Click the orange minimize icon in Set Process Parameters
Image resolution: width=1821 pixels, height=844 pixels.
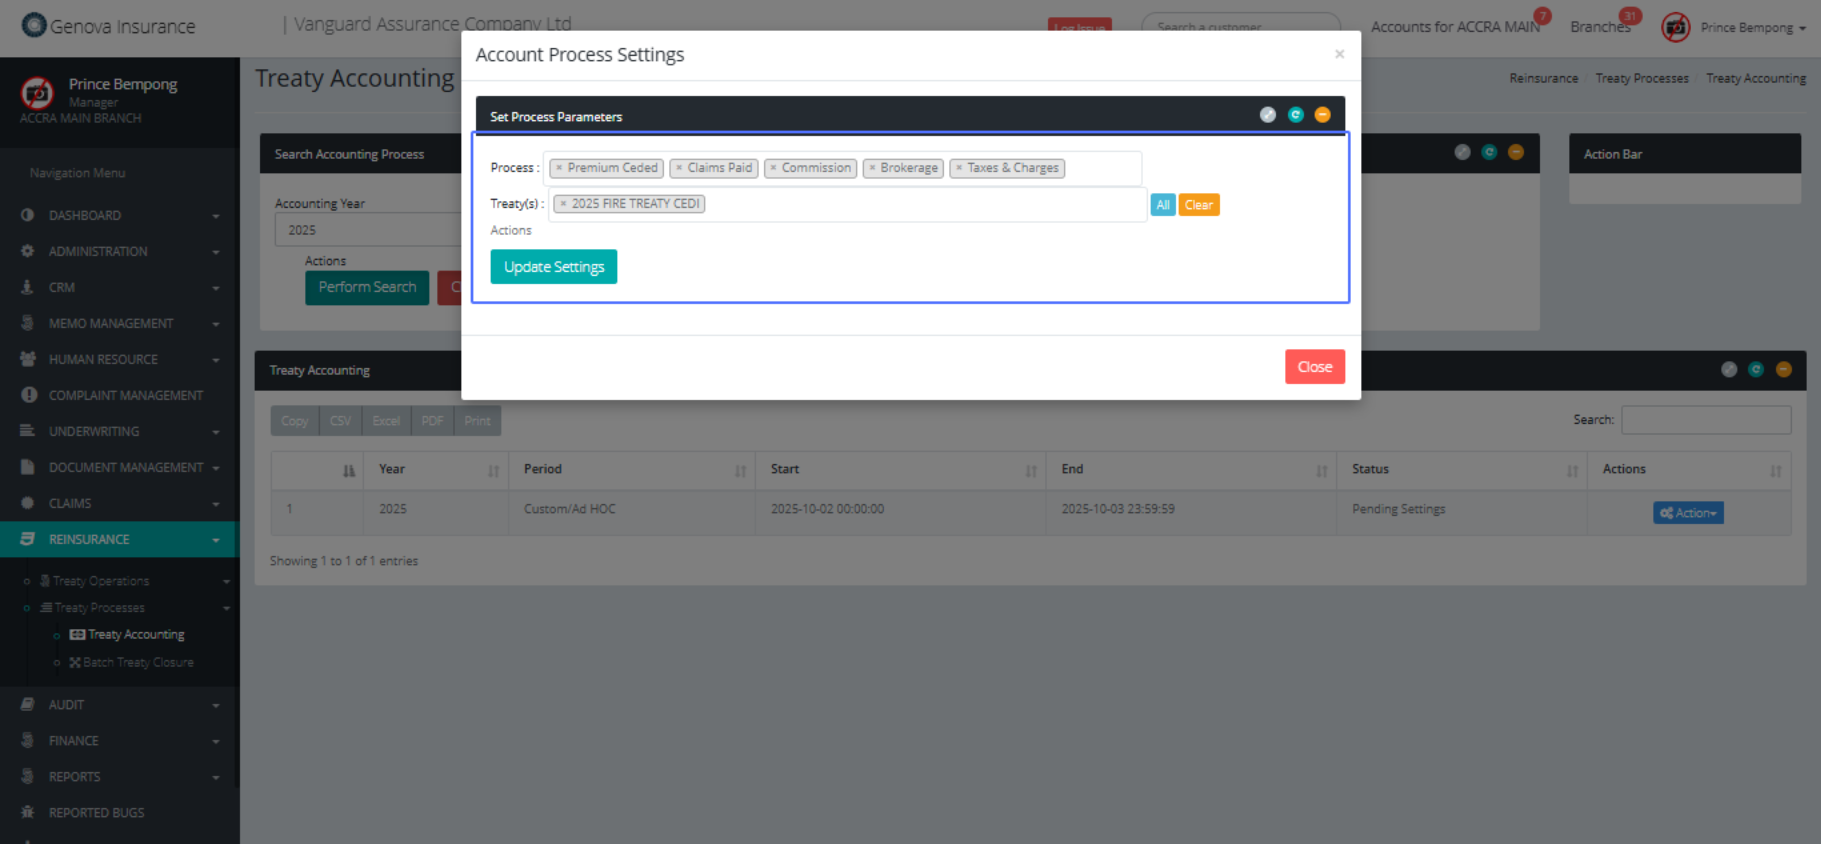[1322, 115]
